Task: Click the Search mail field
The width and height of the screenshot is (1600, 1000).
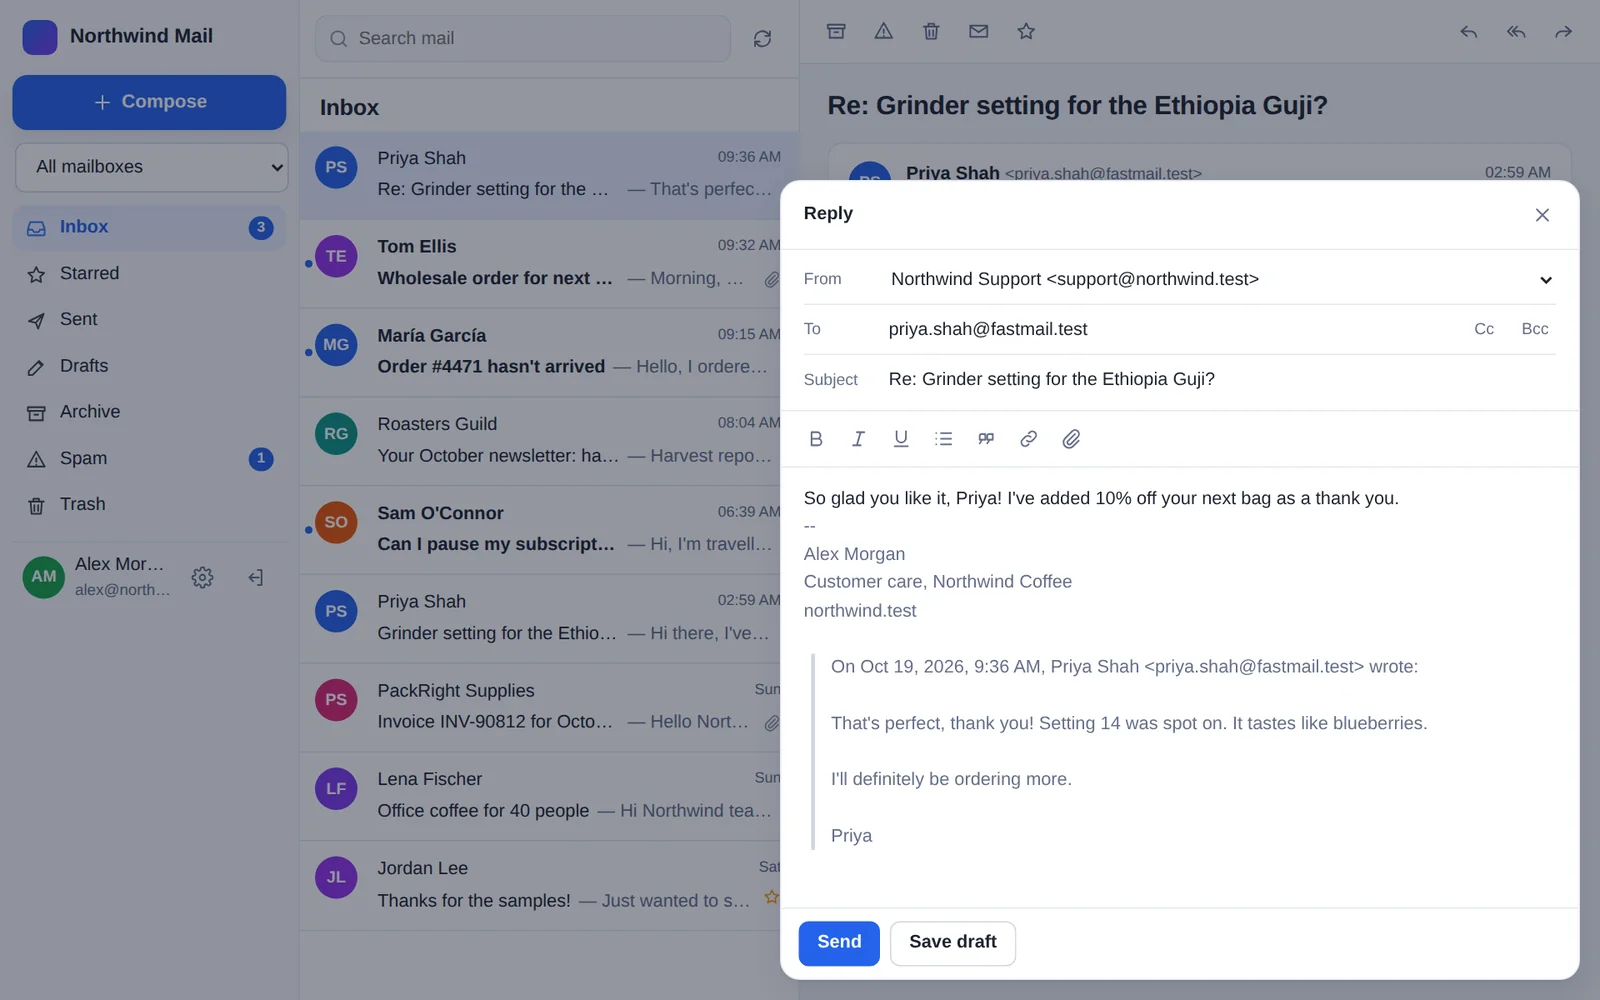Action: point(523,39)
